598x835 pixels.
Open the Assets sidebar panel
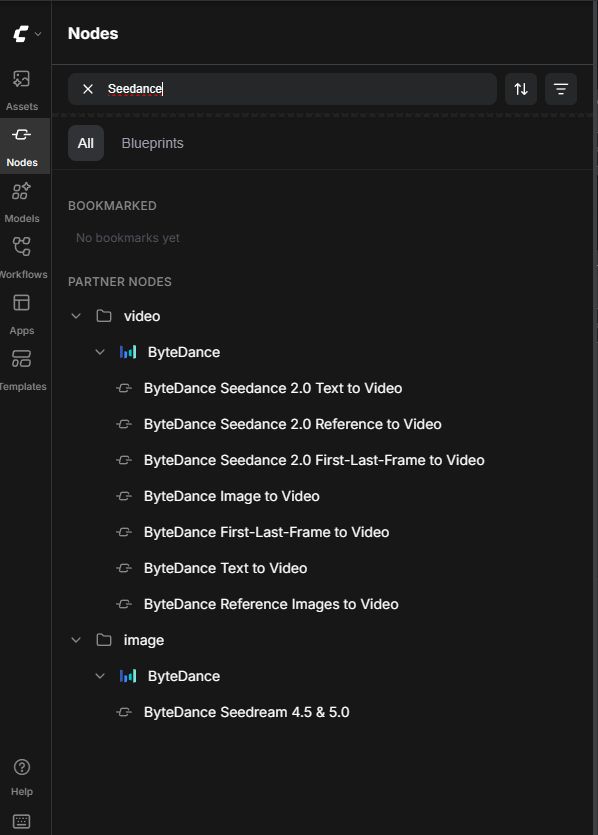22,91
